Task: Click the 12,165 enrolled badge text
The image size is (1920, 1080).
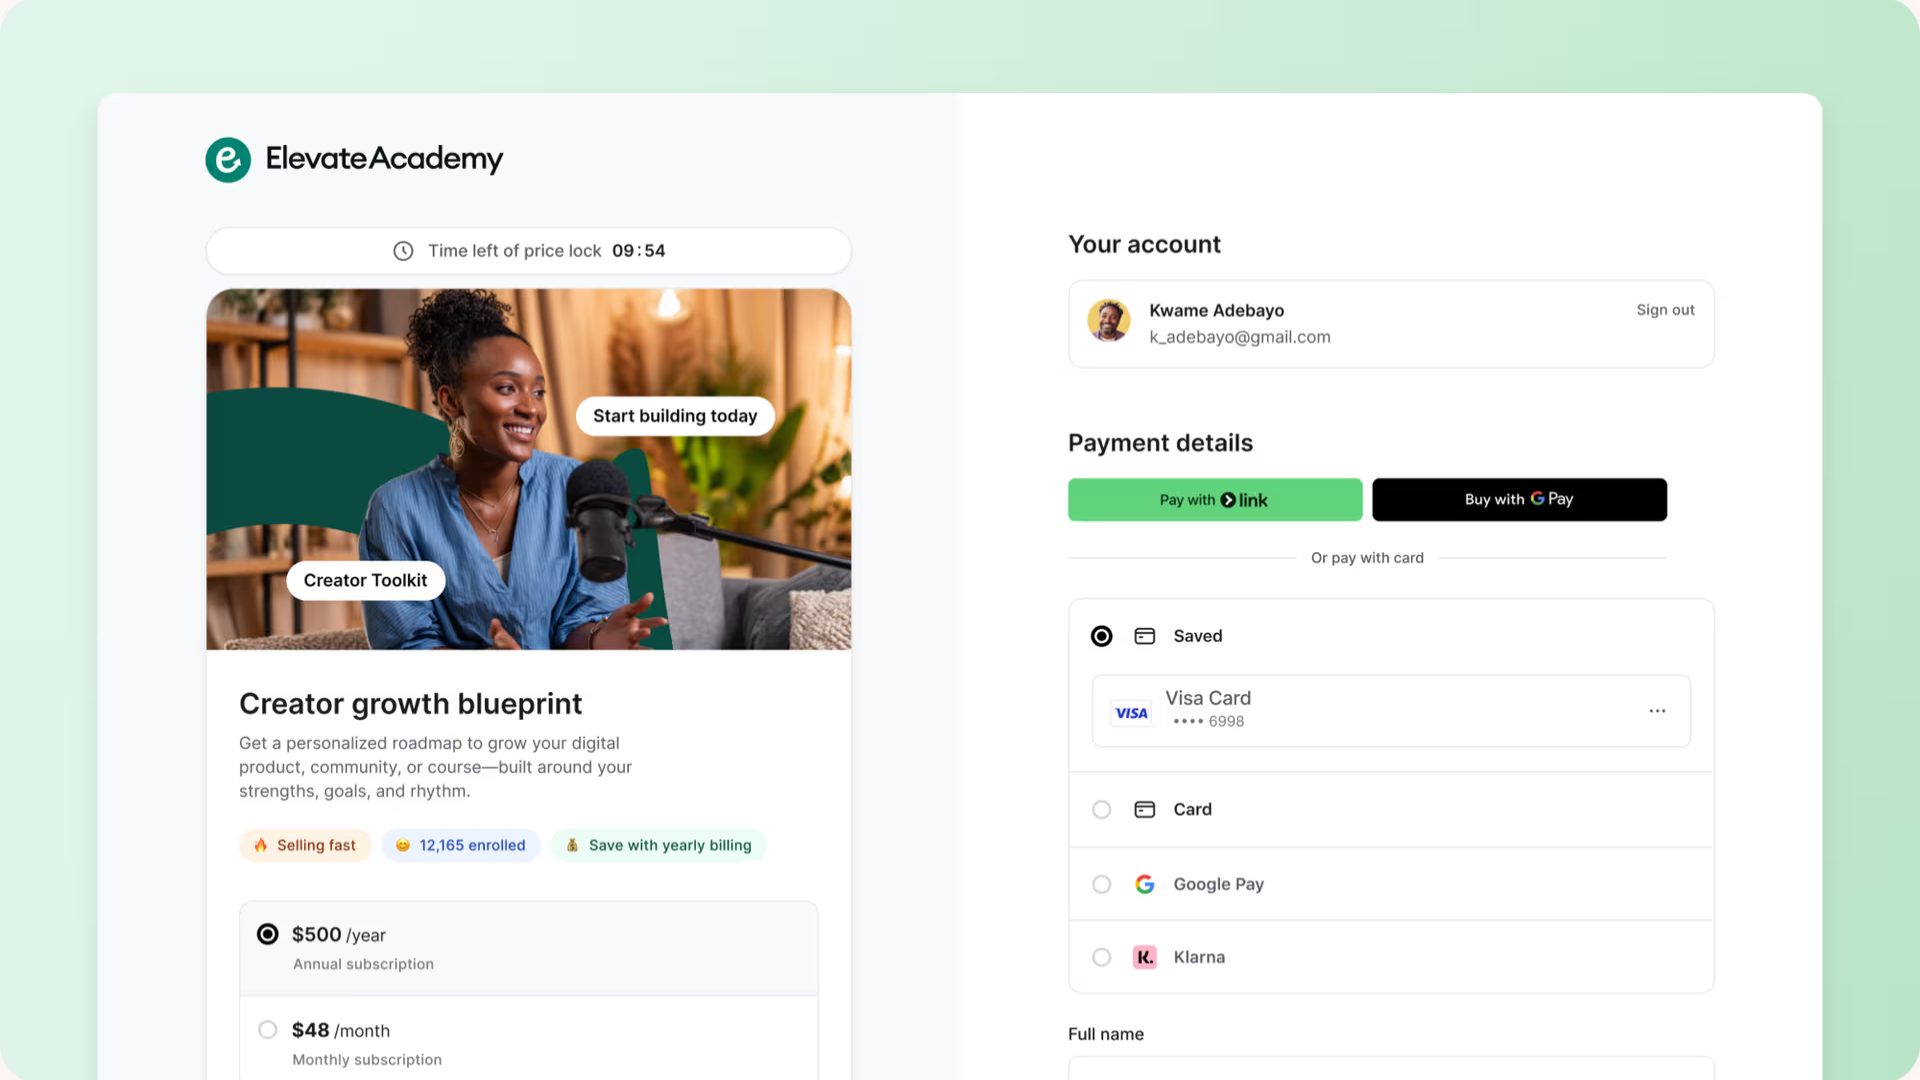Action: [x=472, y=845]
